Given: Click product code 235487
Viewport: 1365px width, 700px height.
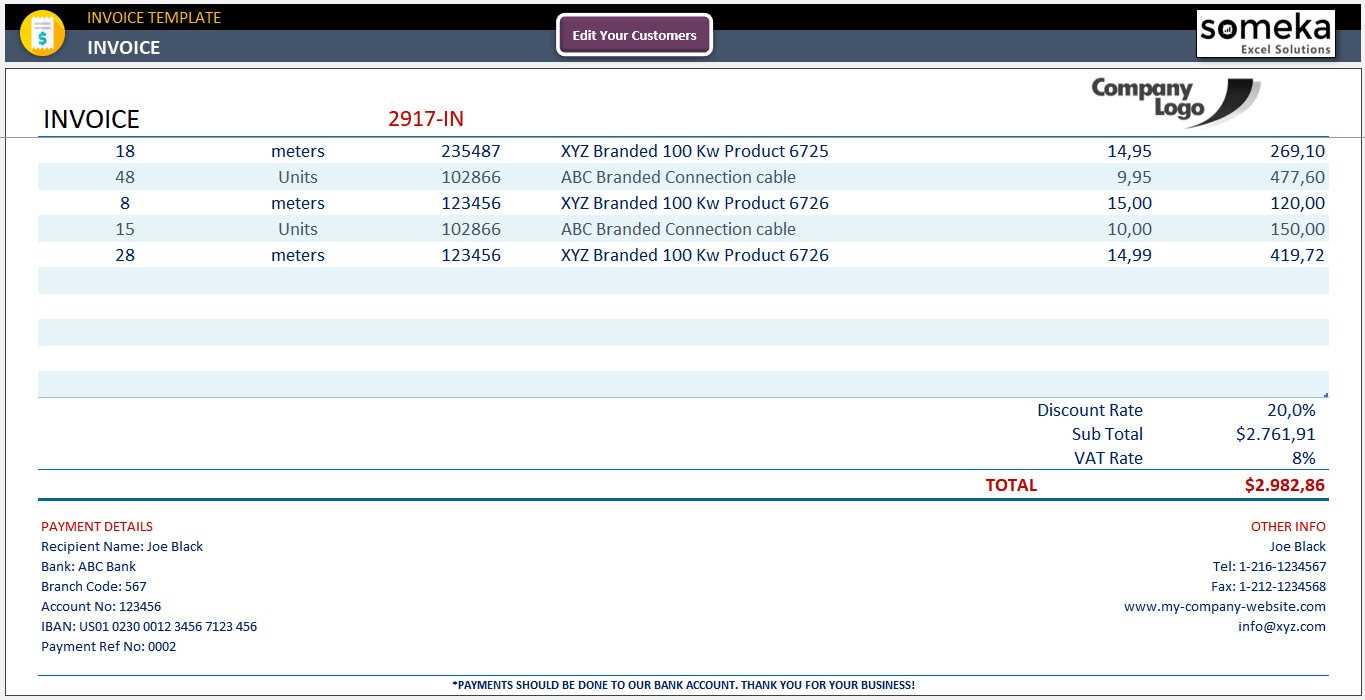Looking at the screenshot, I should click(x=471, y=151).
